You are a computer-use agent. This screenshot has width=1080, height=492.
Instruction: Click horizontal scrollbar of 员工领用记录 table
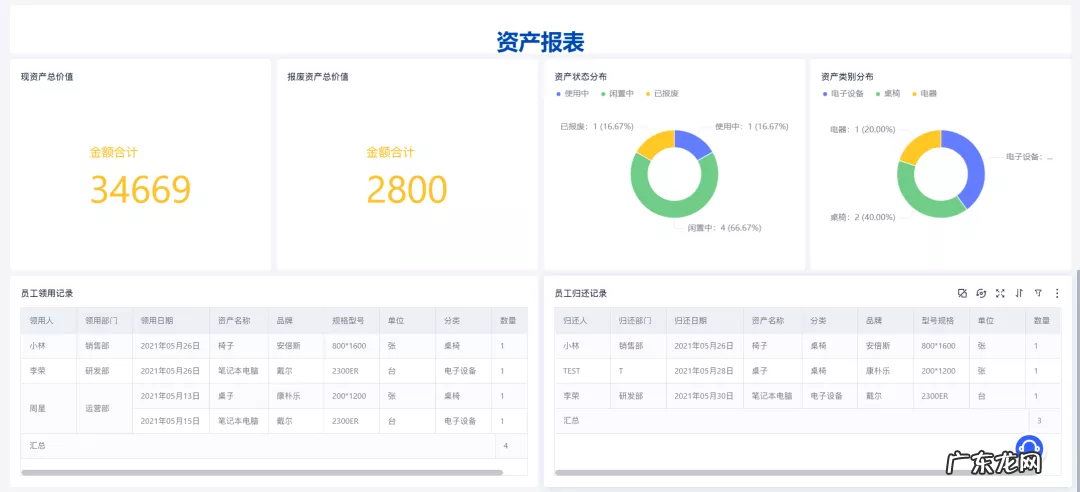[262, 472]
